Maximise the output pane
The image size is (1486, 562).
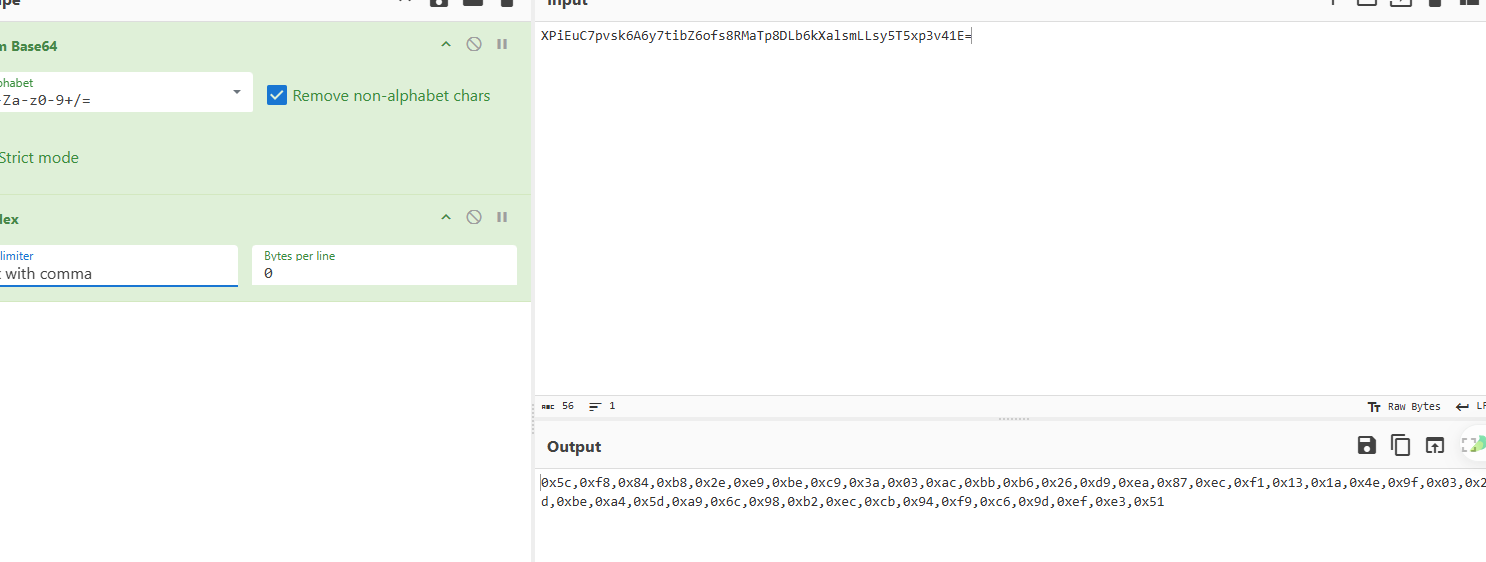coord(1470,446)
